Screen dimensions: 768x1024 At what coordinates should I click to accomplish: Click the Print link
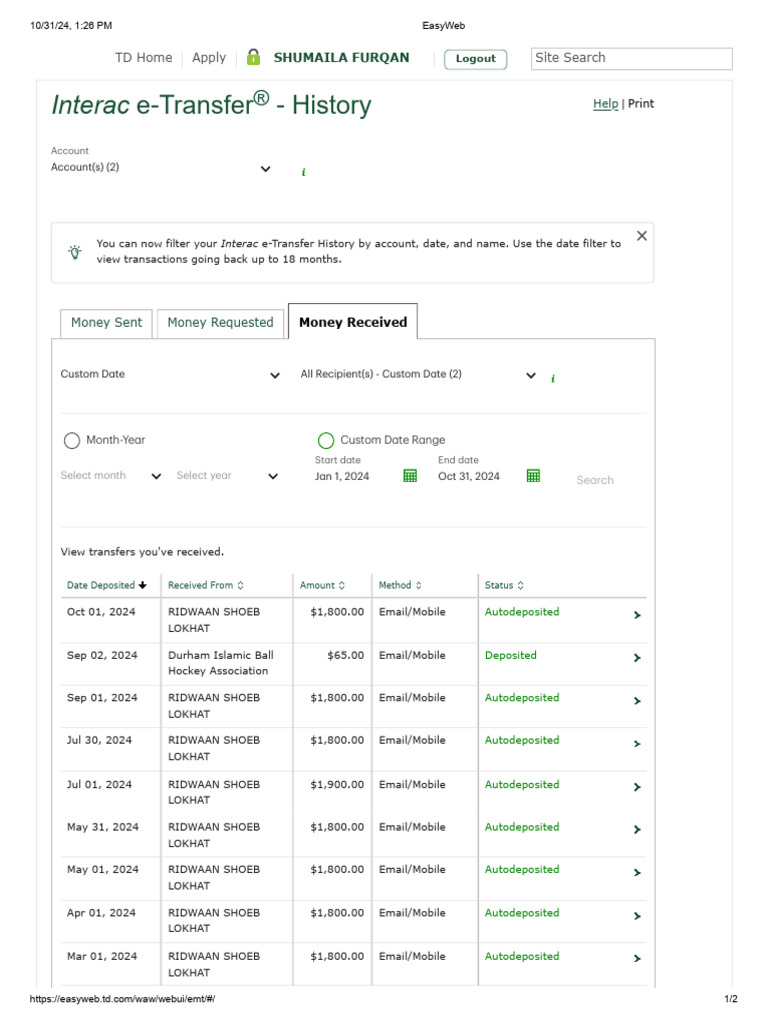click(x=641, y=103)
